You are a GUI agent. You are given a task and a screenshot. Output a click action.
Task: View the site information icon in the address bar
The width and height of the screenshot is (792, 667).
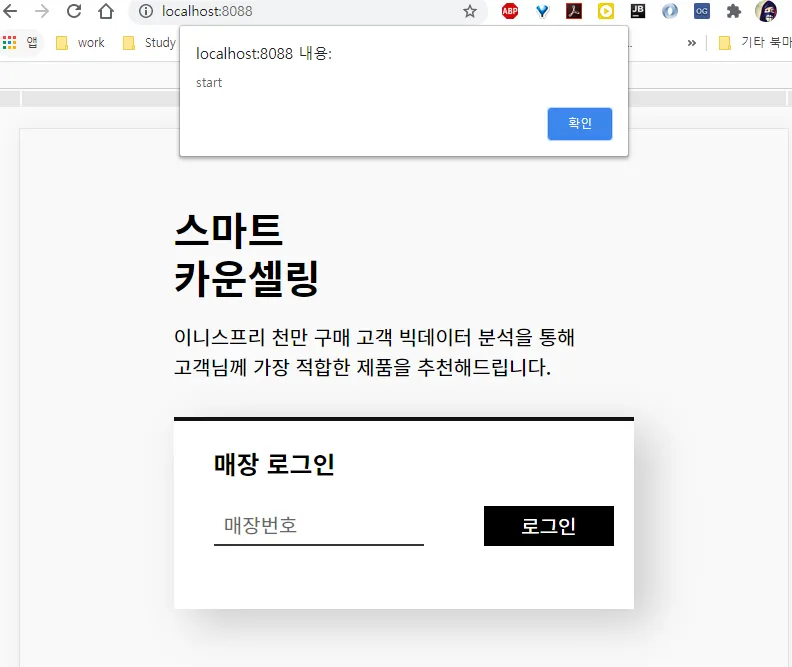[x=145, y=11]
